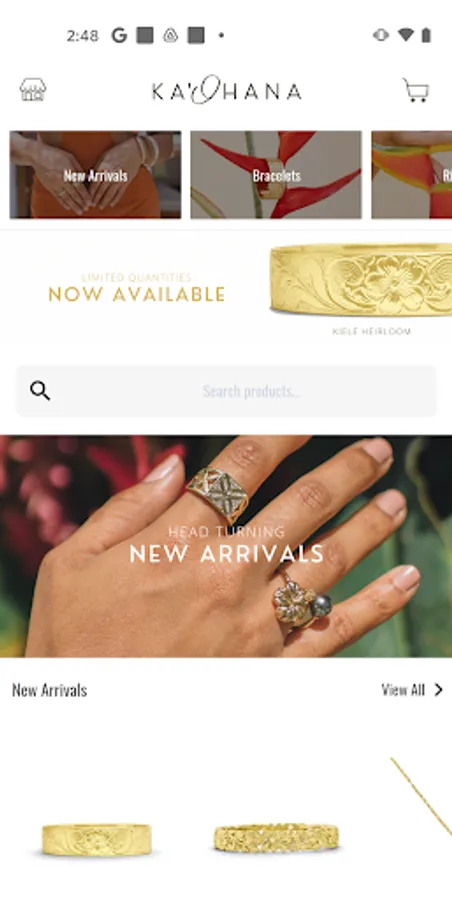Open the store icon in header
452x900 pixels.
pyautogui.click(x=33, y=90)
